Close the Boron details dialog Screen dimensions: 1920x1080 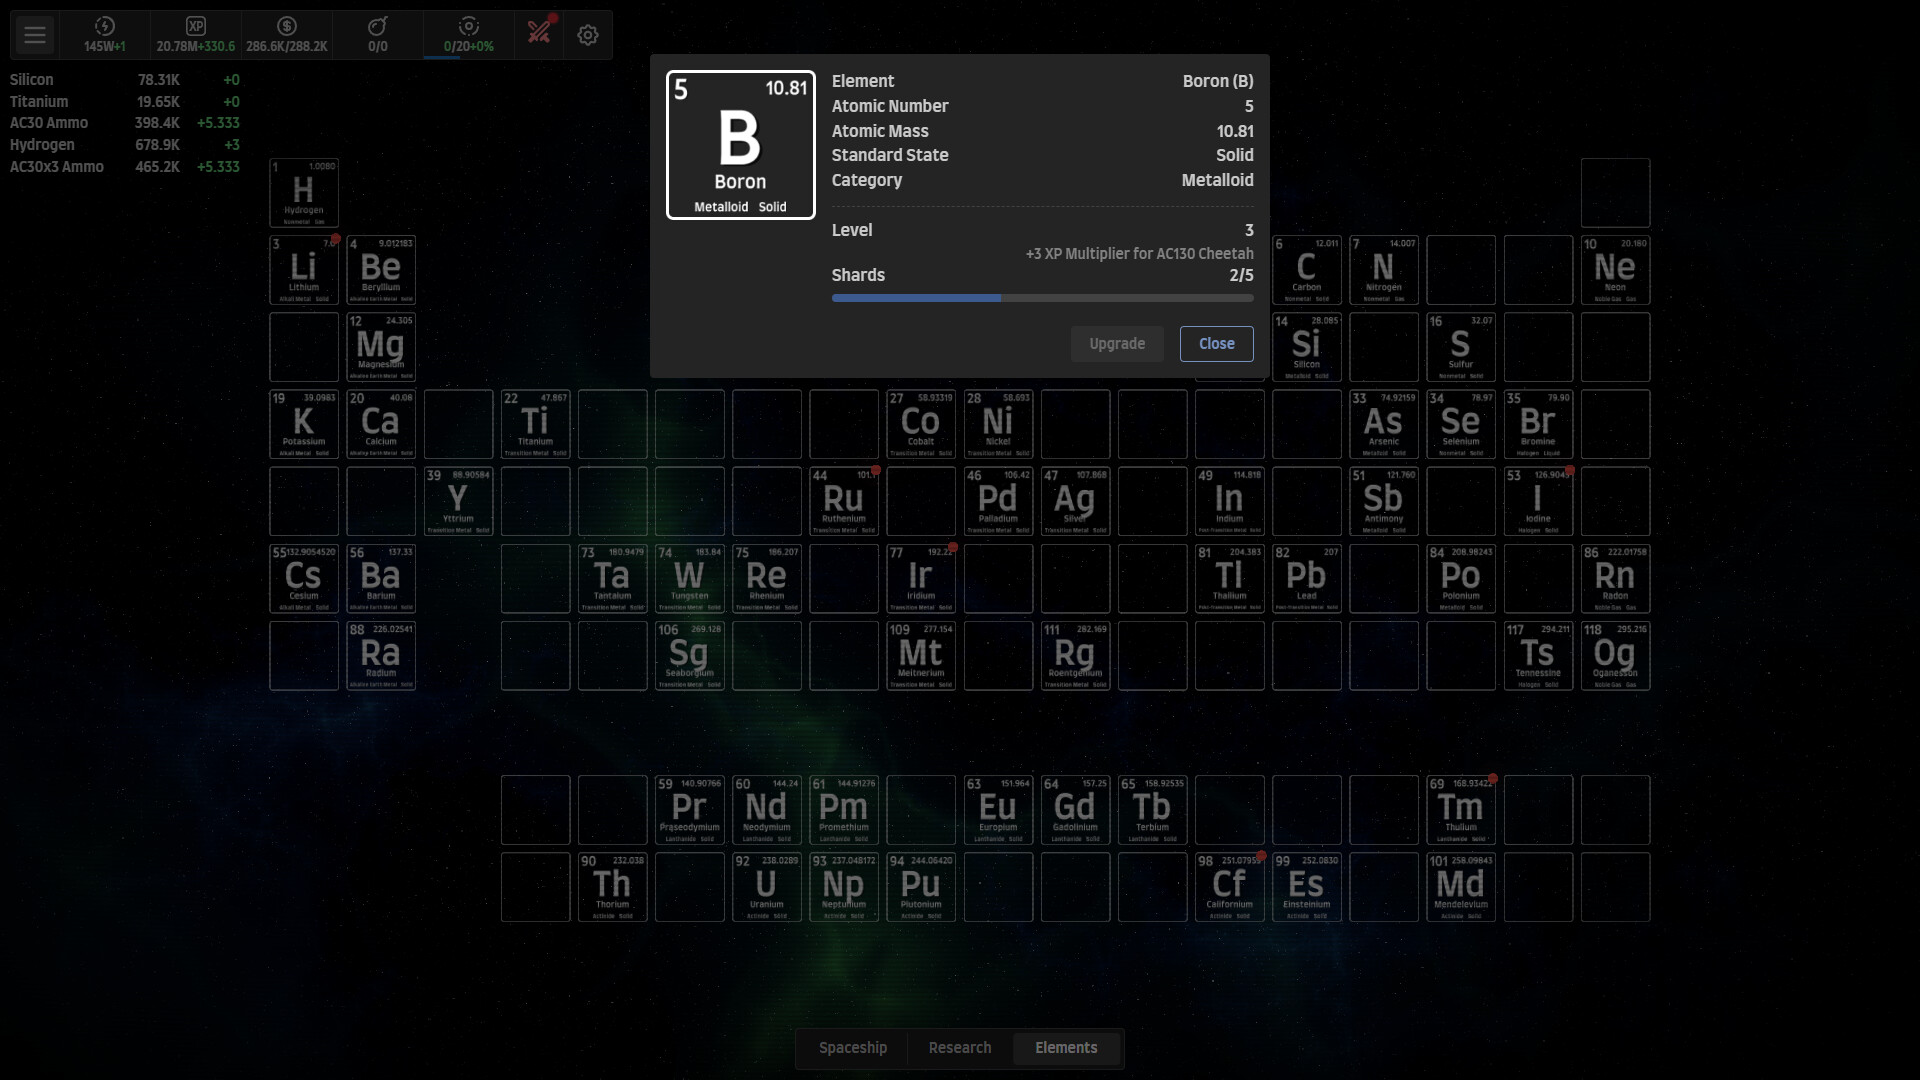point(1216,343)
